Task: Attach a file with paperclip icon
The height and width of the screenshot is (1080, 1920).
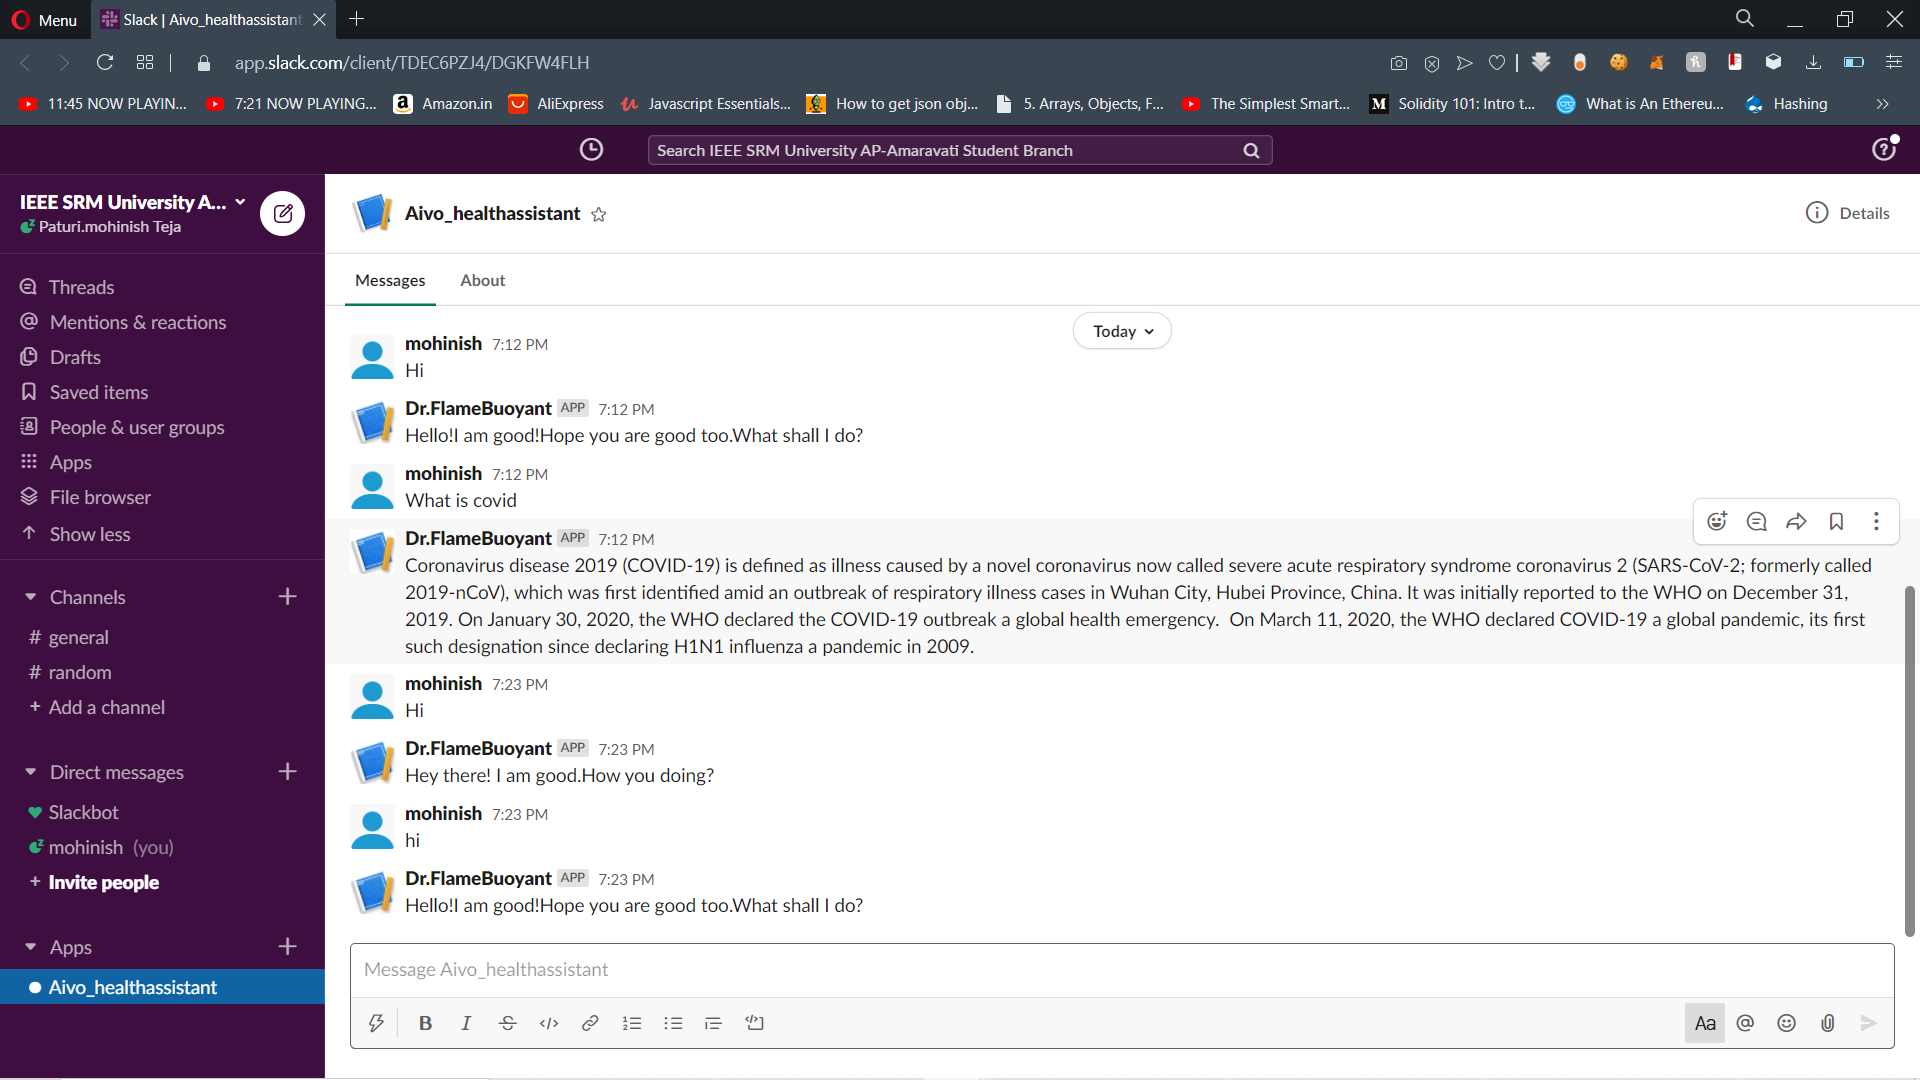Action: [1827, 1023]
